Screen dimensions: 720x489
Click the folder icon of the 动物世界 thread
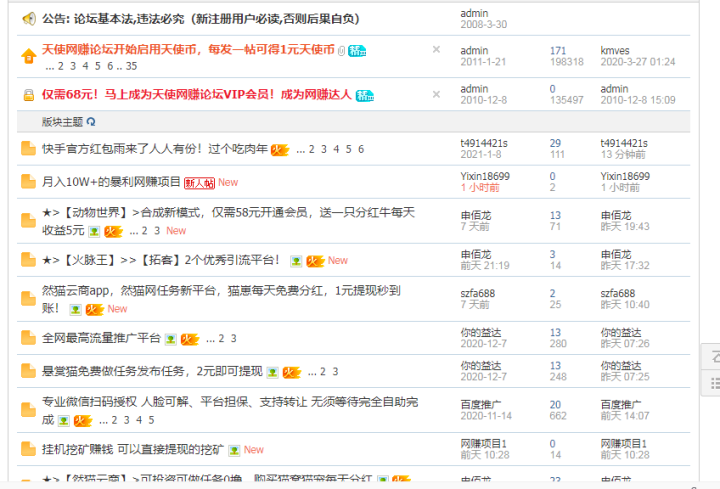point(28,221)
